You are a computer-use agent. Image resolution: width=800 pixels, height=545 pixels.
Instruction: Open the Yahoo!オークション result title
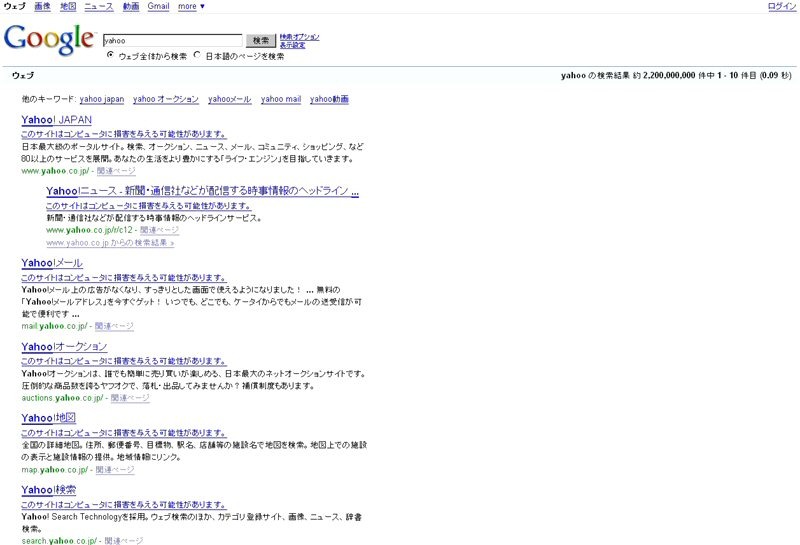[x=64, y=347]
